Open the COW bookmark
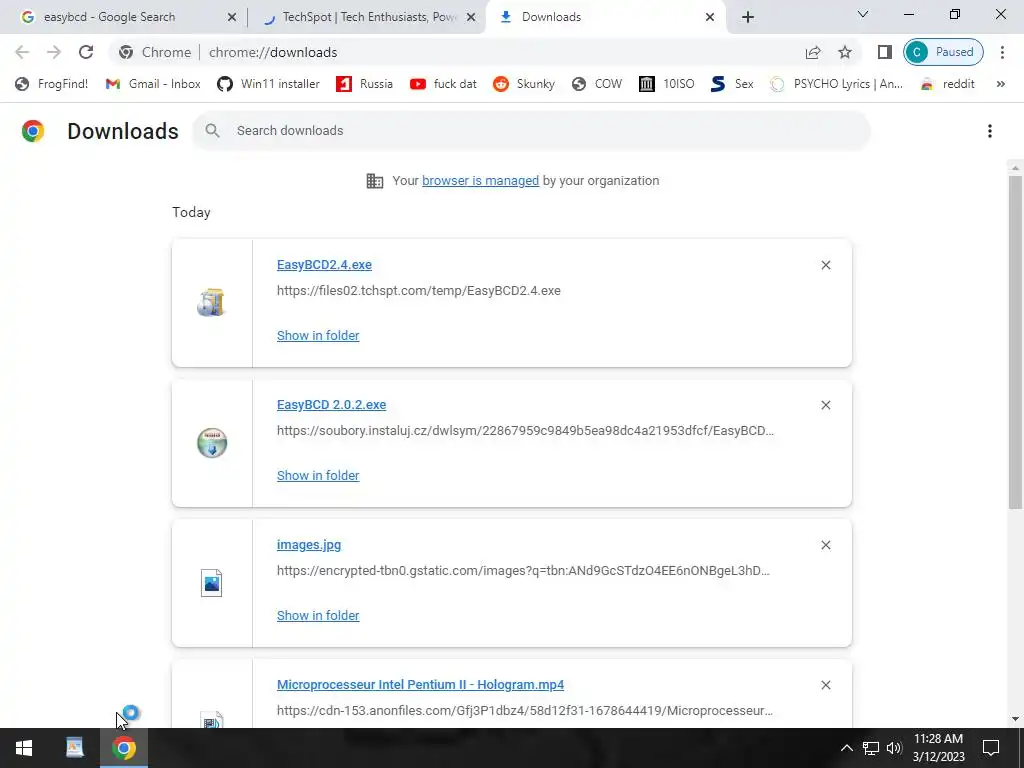Screen dimensions: 1024x768 pyautogui.click(x=597, y=84)
